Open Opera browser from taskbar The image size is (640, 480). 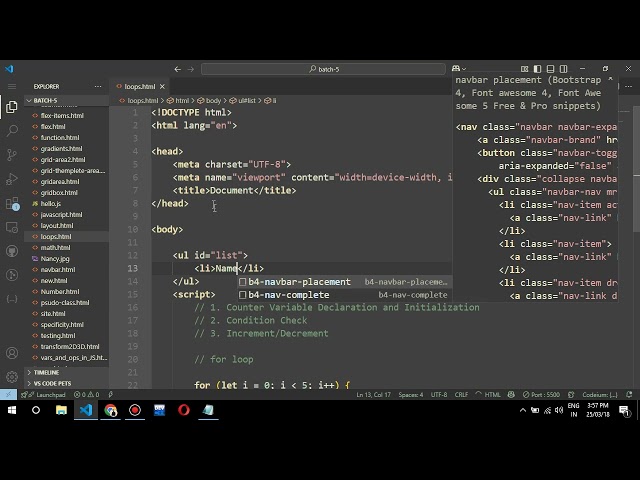(x=184, y=410)
